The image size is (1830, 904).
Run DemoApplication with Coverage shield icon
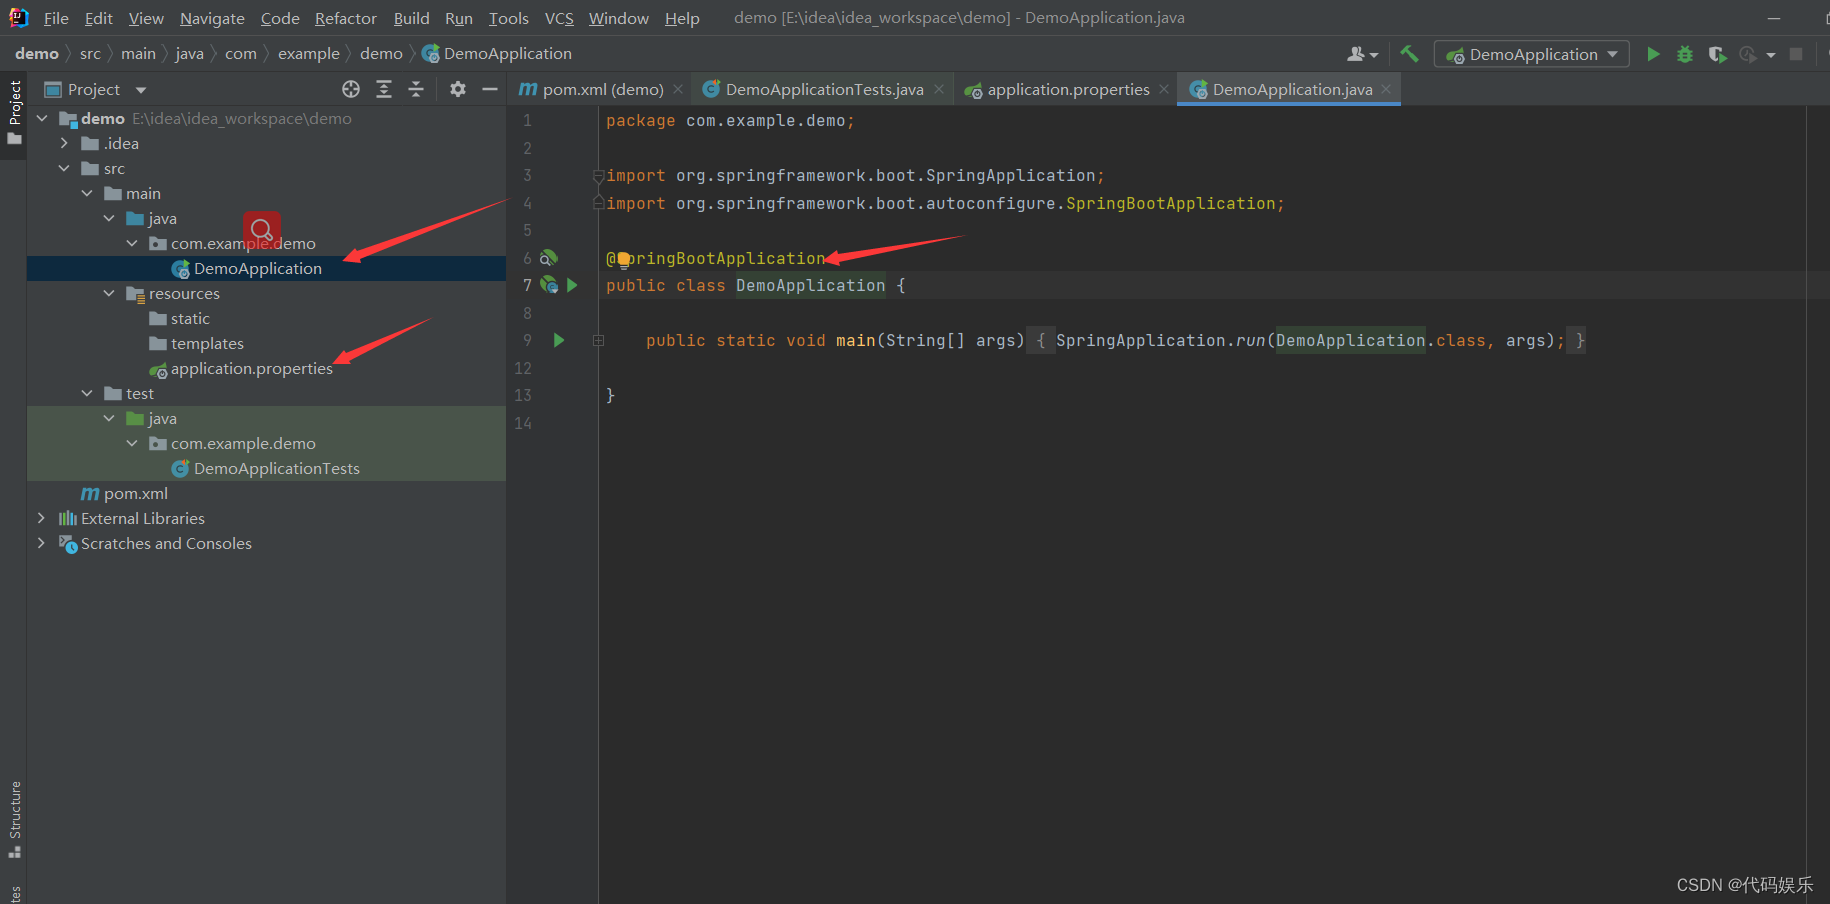click(x=1718, y=54)
